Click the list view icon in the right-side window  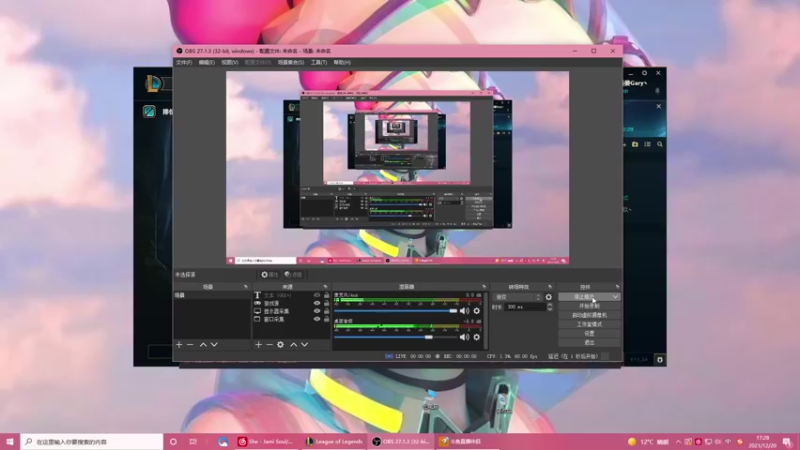pos(647,144)
